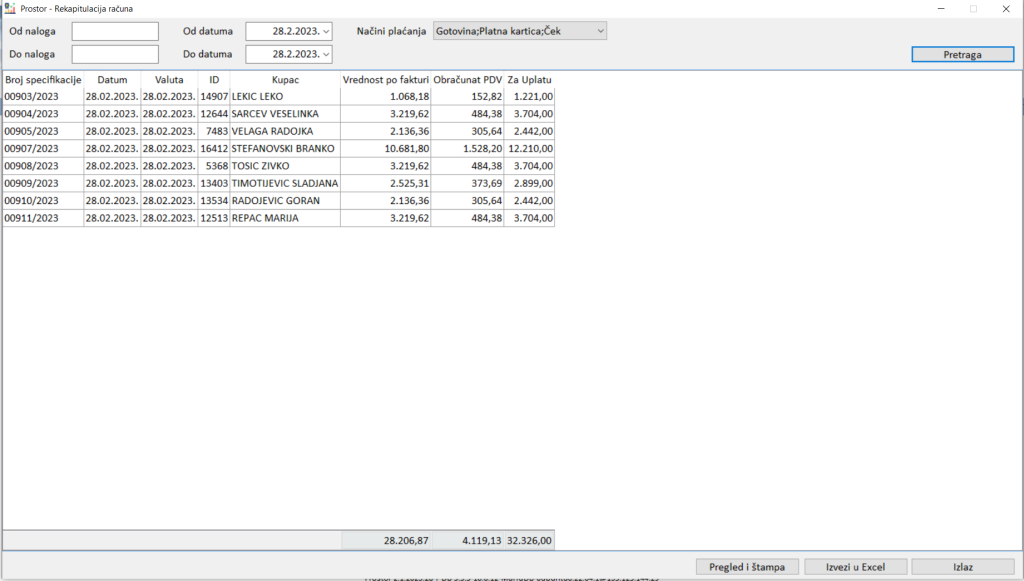The image size is (1024, 581).
Task: Click the TIMOTIJEVIC SLADJANA customer cell
Action: [285, 183]
